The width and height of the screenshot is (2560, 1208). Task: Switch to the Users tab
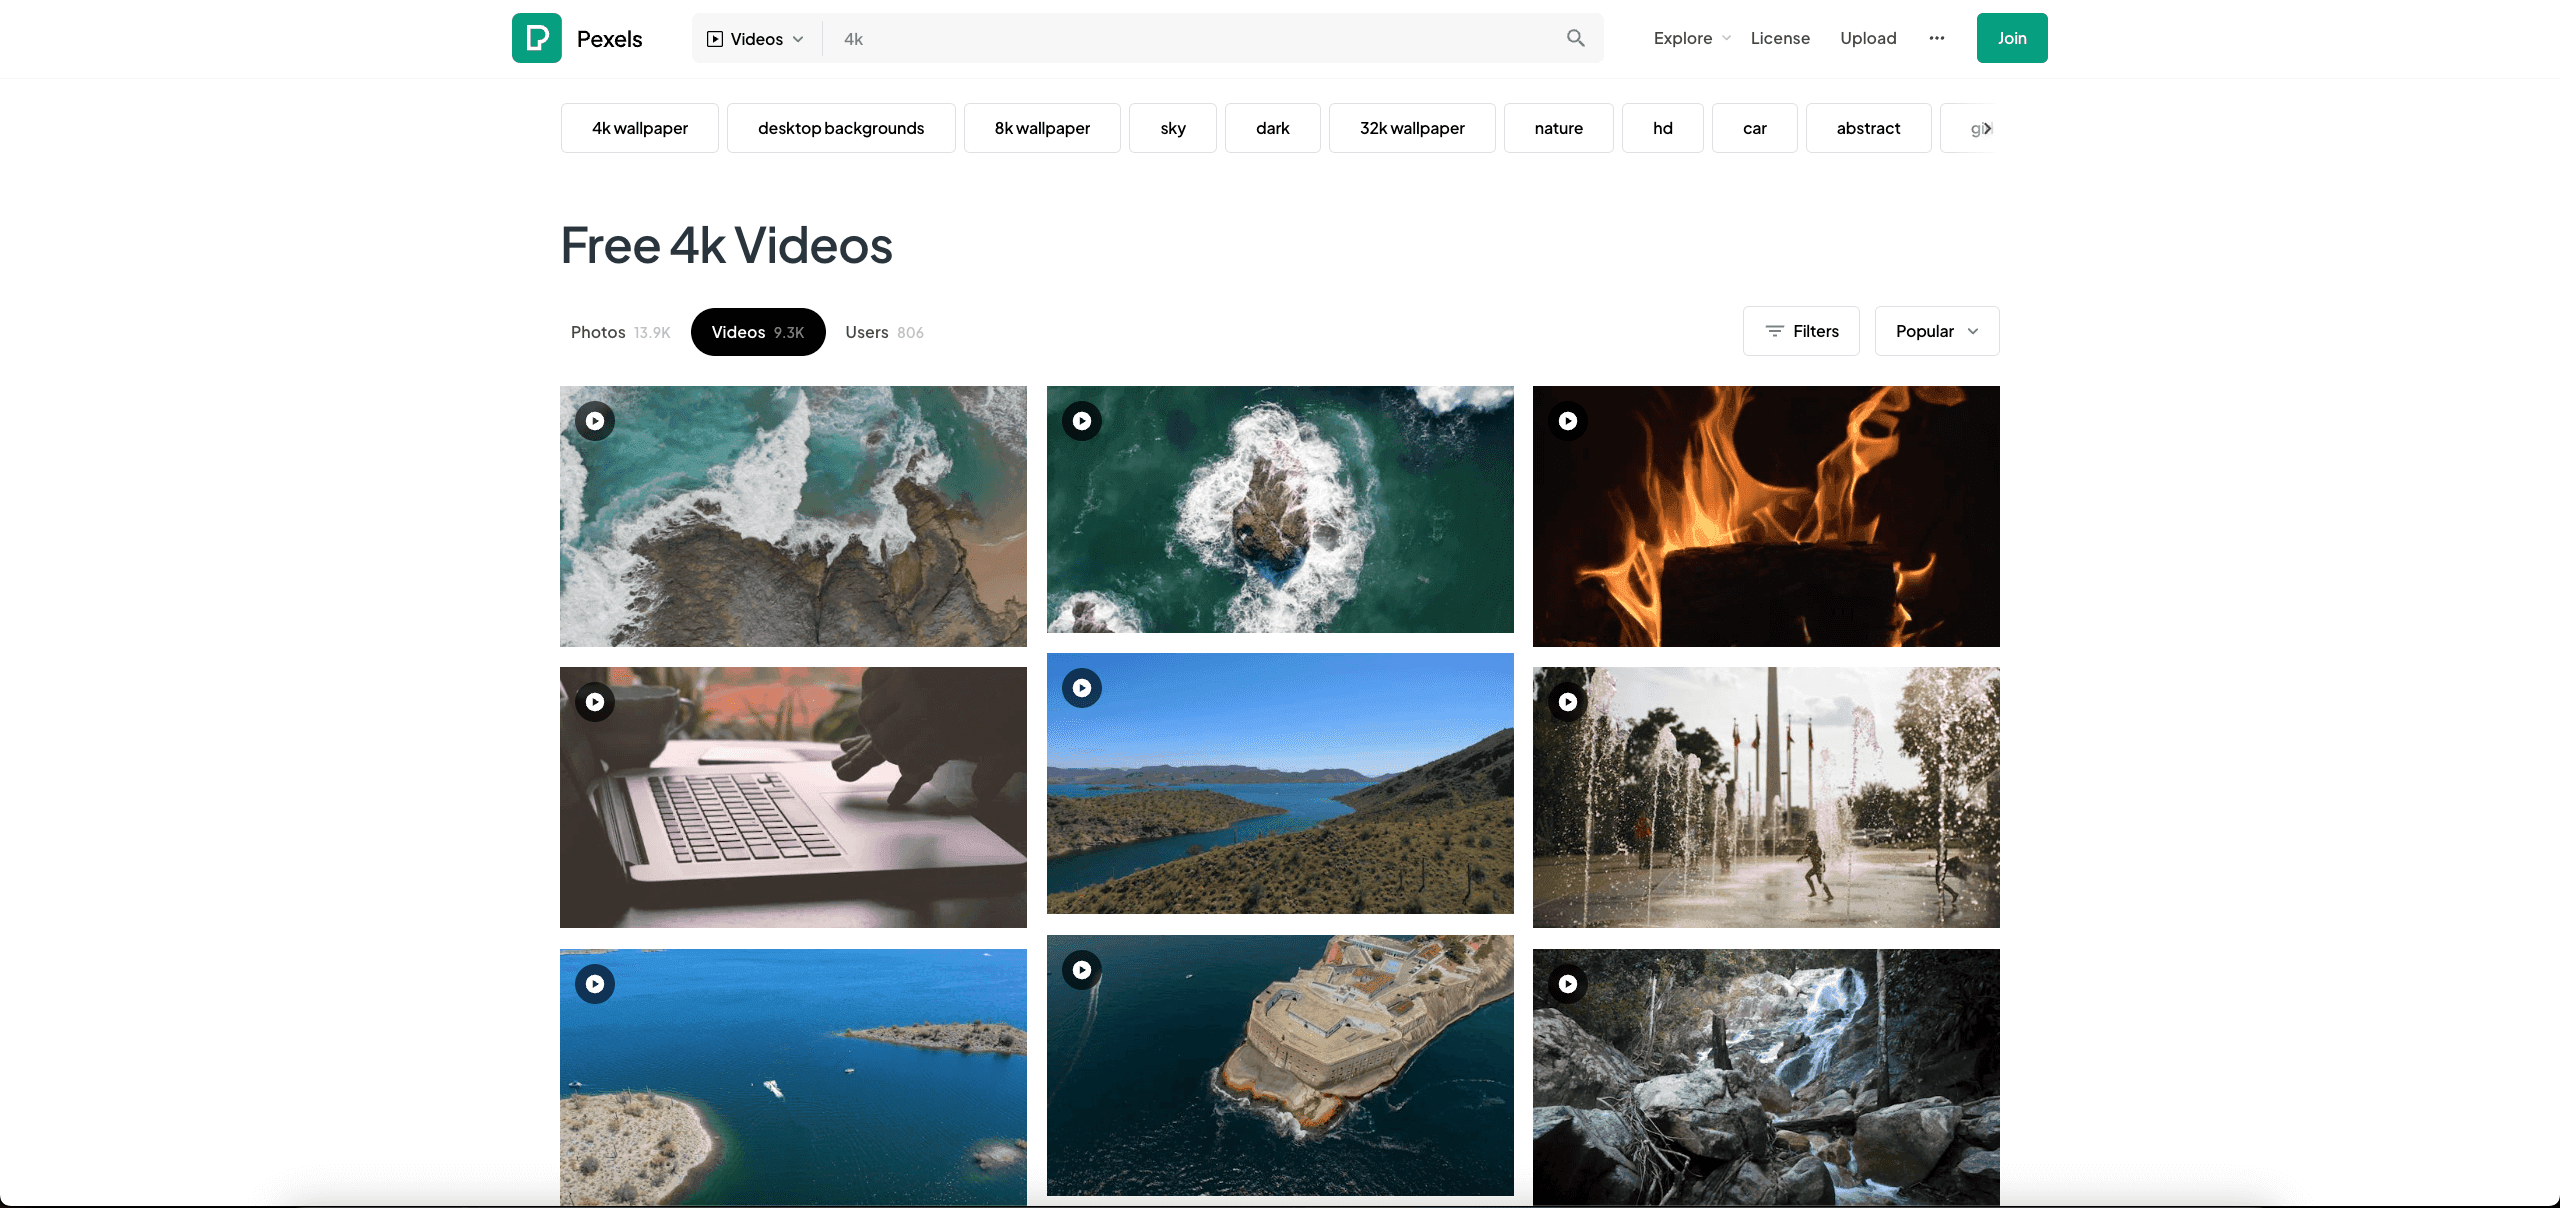884,332
